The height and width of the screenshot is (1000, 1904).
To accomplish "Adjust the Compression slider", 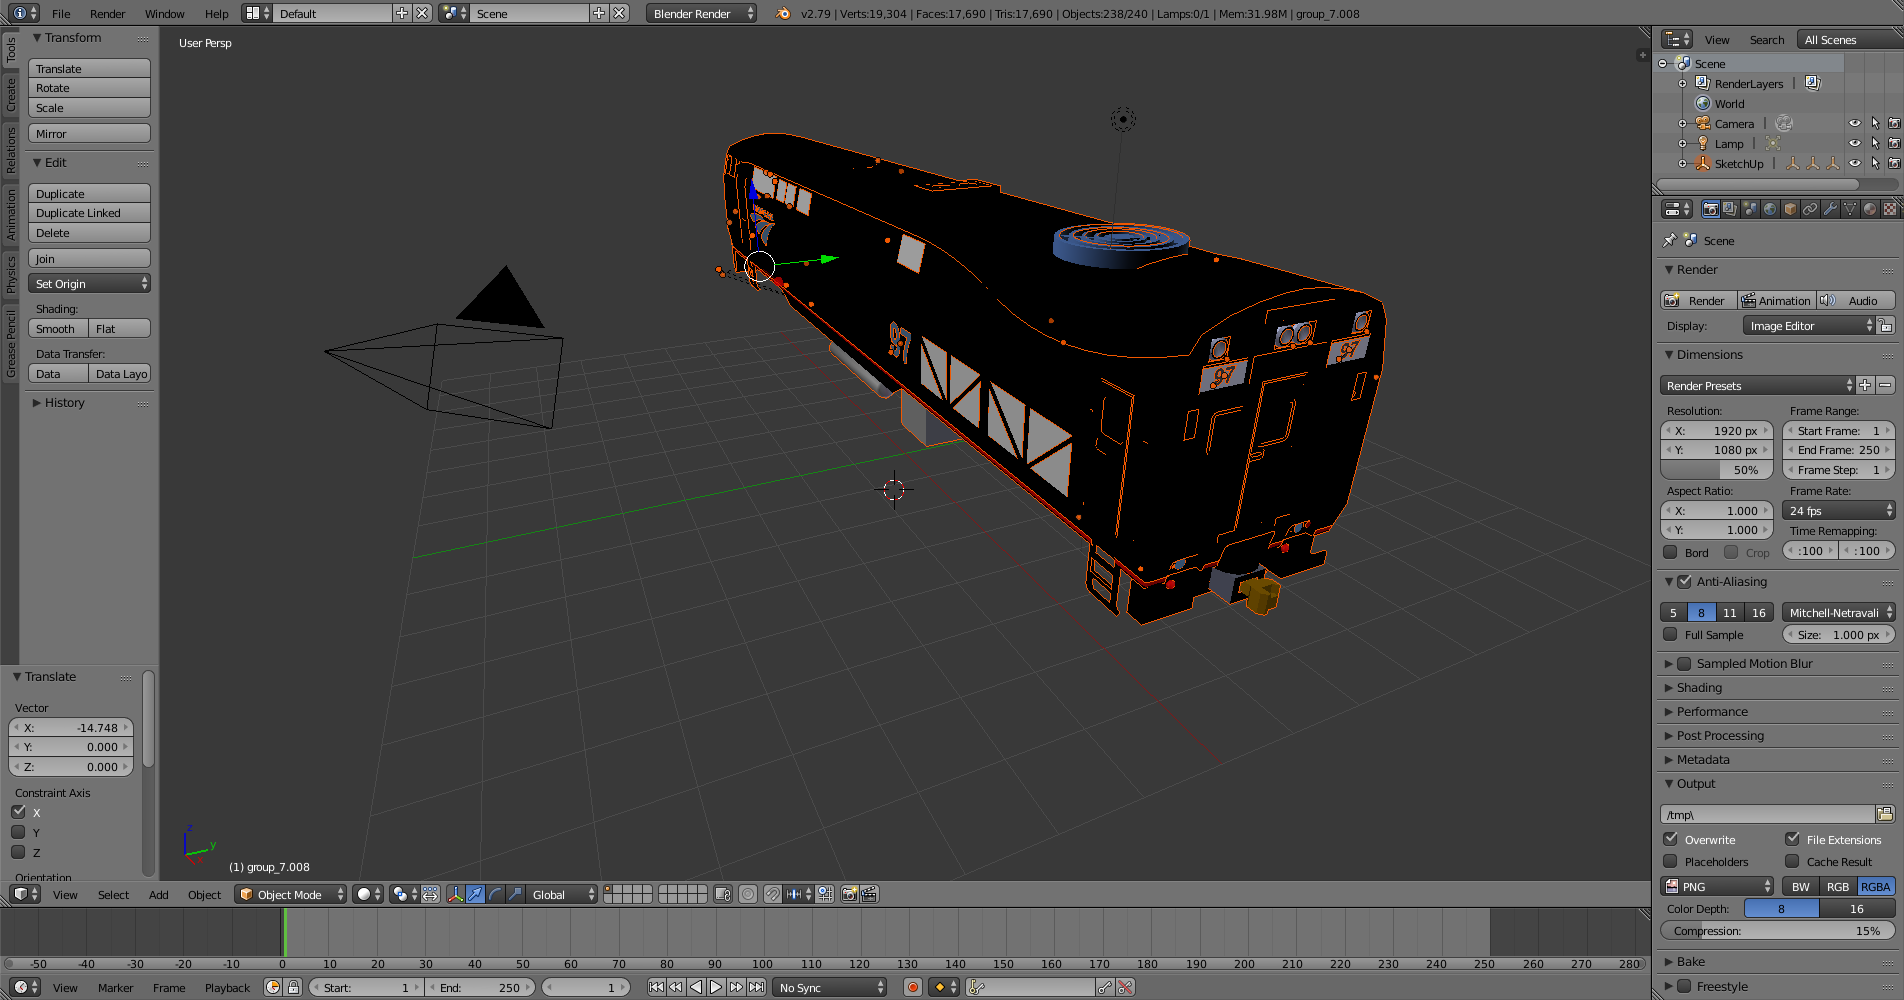I will coord(1778,930).
